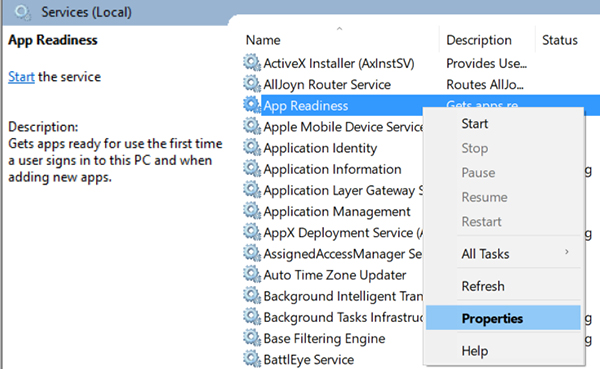Select the Base Filtering Engine service
600x369 pixels.
(x=324, y=338)
